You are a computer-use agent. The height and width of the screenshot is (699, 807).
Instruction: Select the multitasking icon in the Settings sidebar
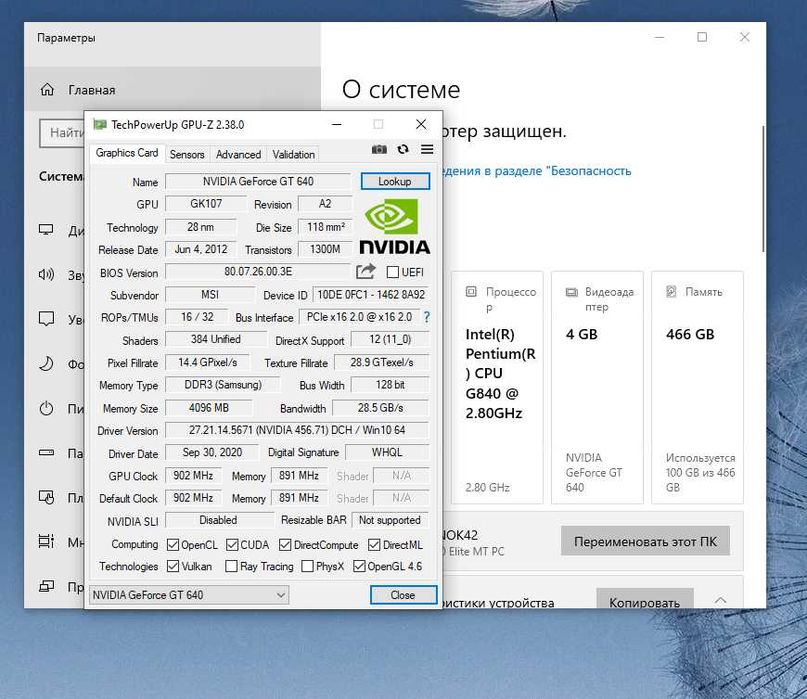click(46, 541)
